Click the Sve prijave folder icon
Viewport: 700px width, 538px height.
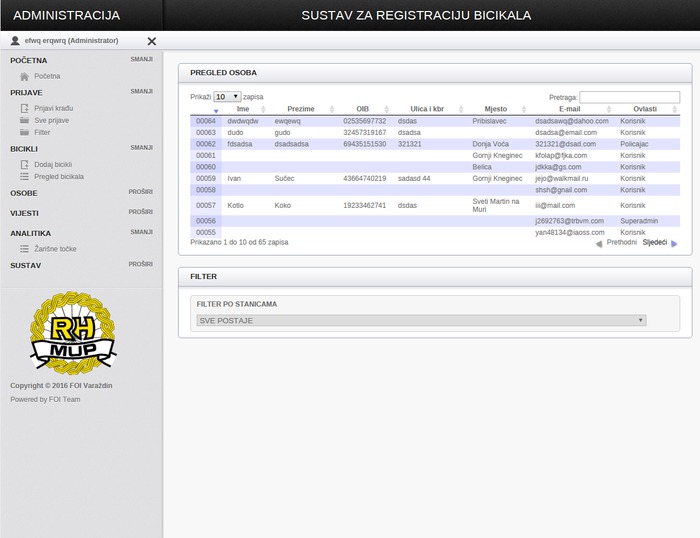pyautogui.click(x=24, y=120)
